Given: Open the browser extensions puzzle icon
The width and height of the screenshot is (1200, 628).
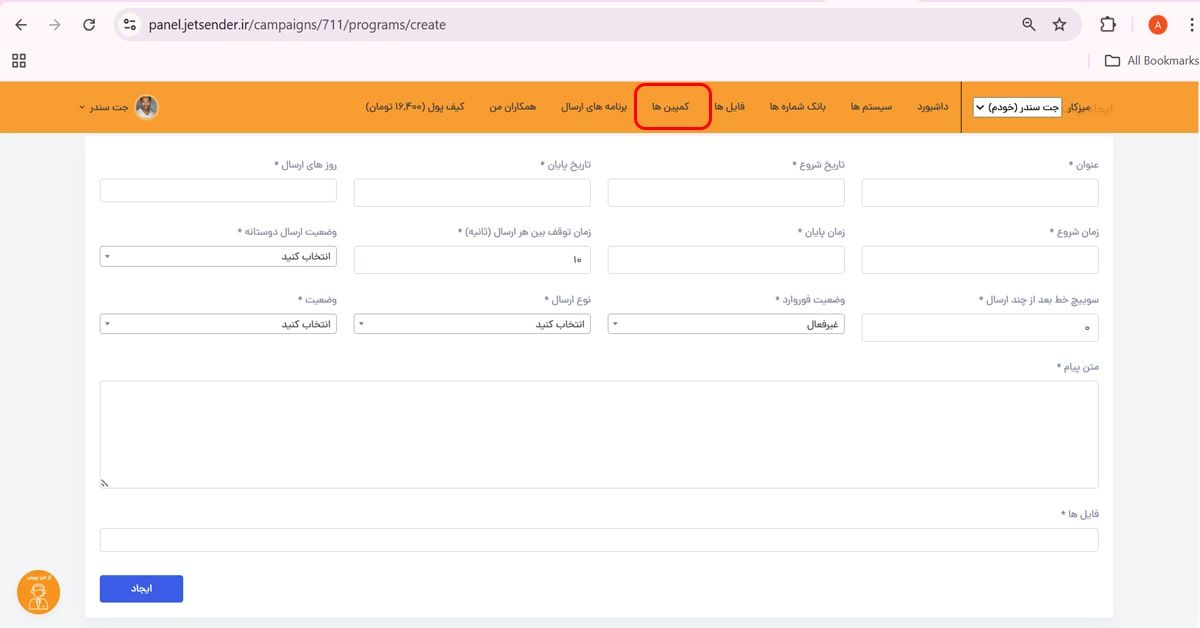Looking at the screenshot, I should pos(1107,25).
